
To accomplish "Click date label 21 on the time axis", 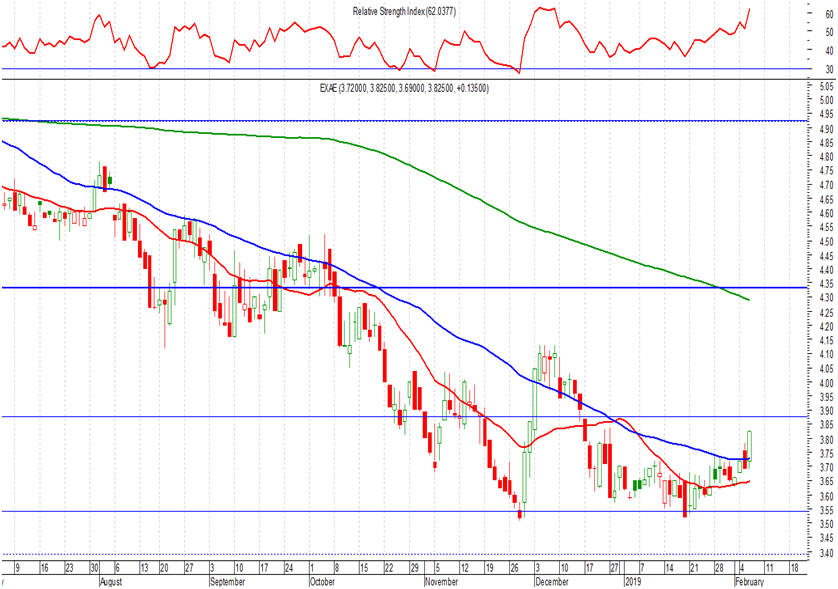I will tap(694, 568).
